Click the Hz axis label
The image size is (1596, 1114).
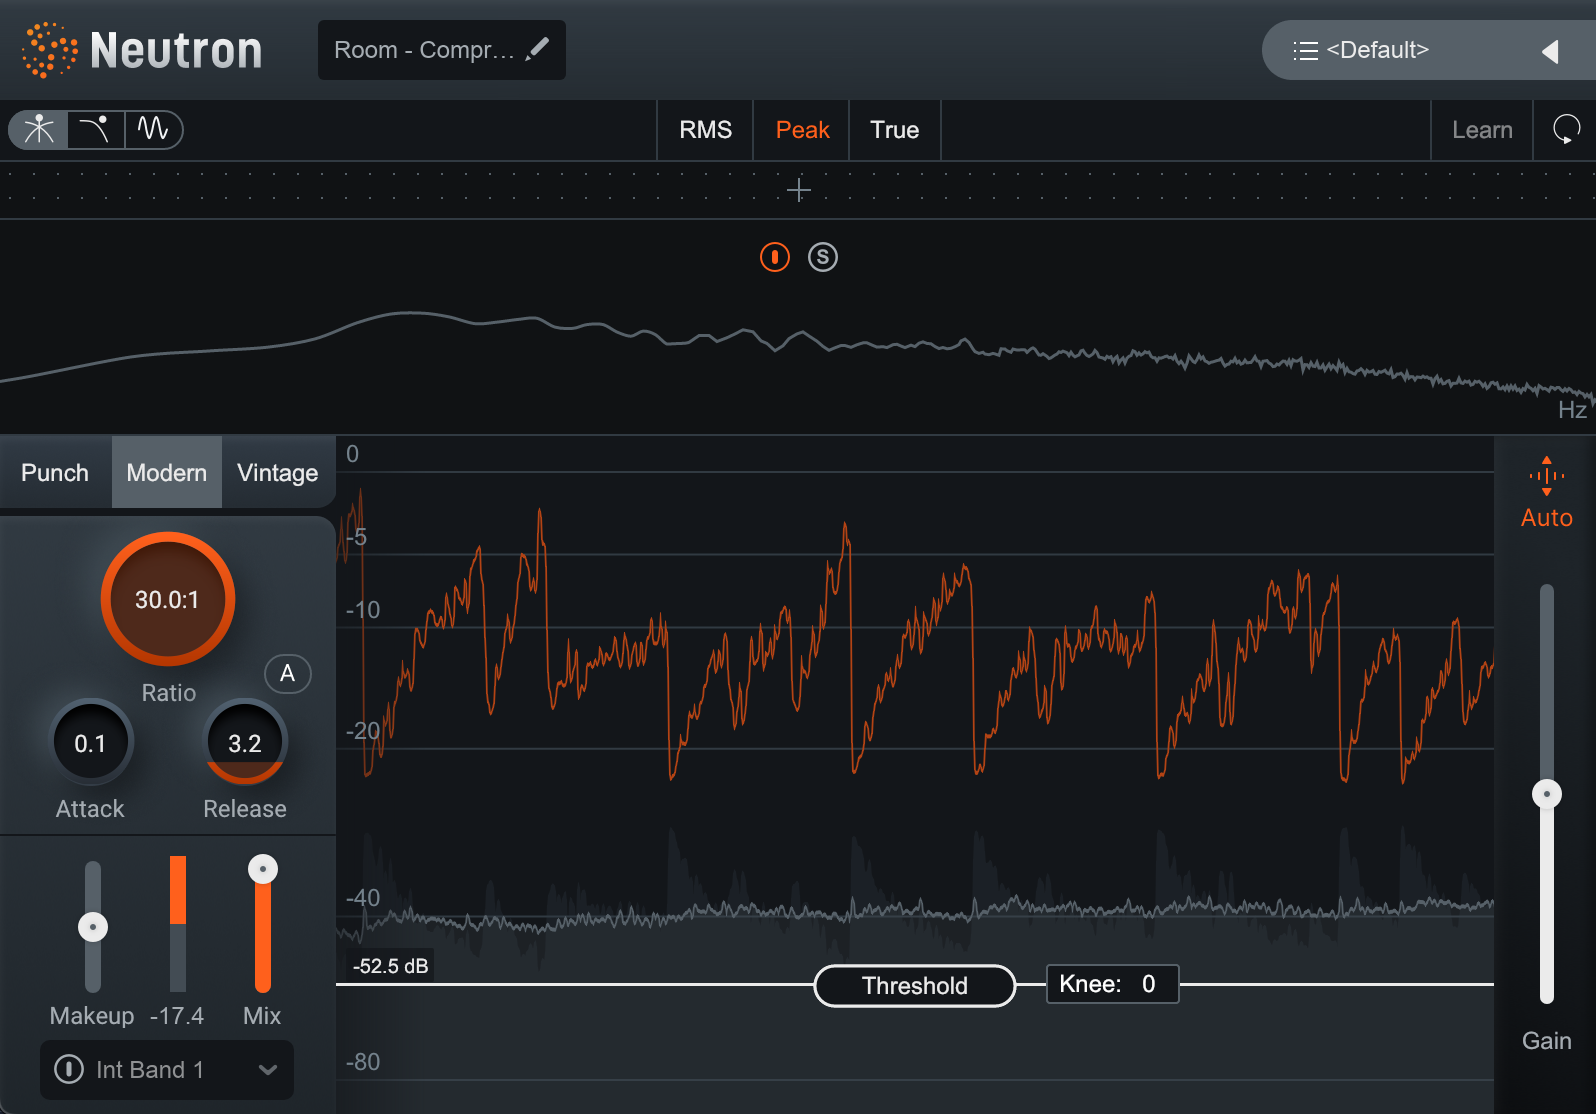coord(1572,410)
